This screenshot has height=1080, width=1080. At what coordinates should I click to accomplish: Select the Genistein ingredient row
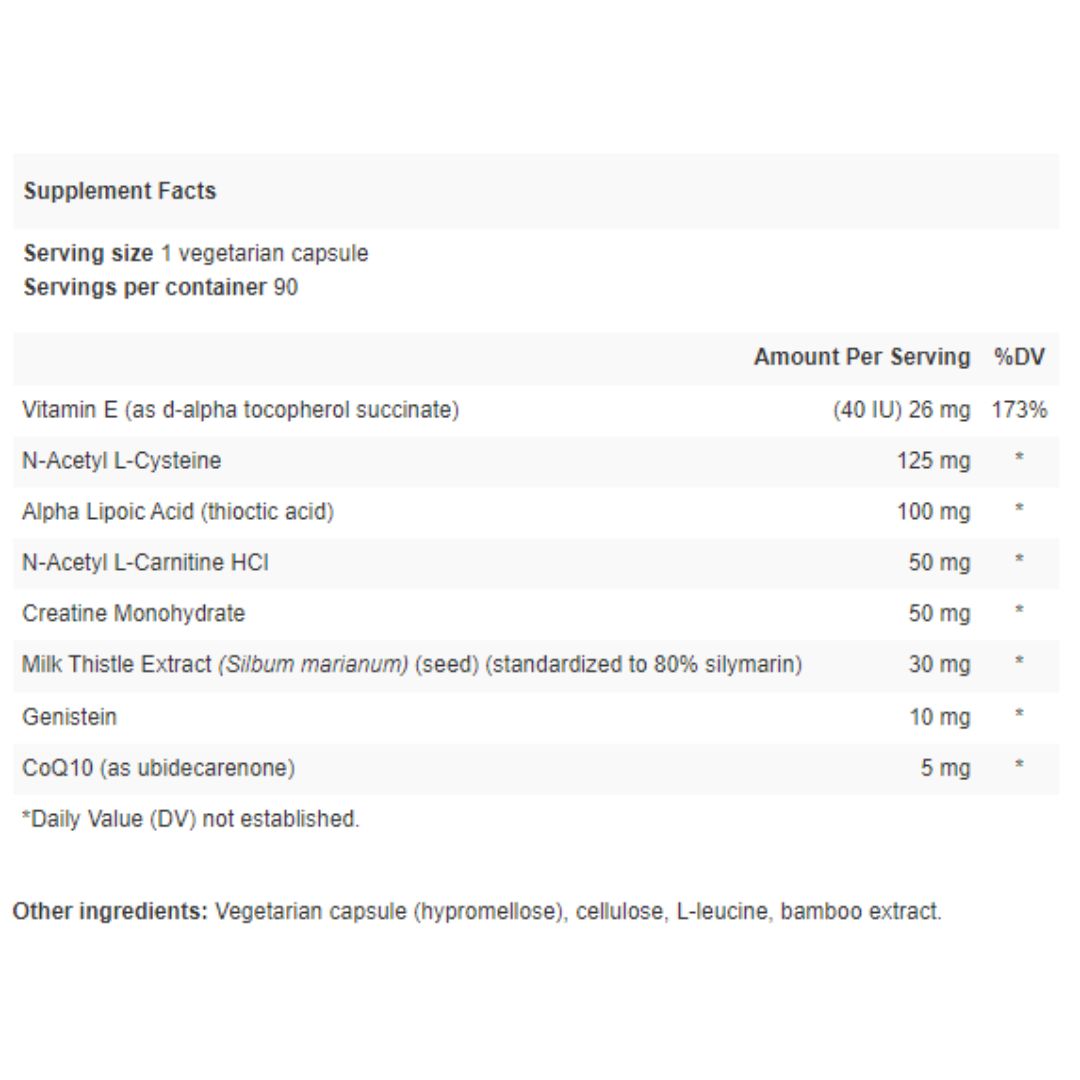[536, 717]
